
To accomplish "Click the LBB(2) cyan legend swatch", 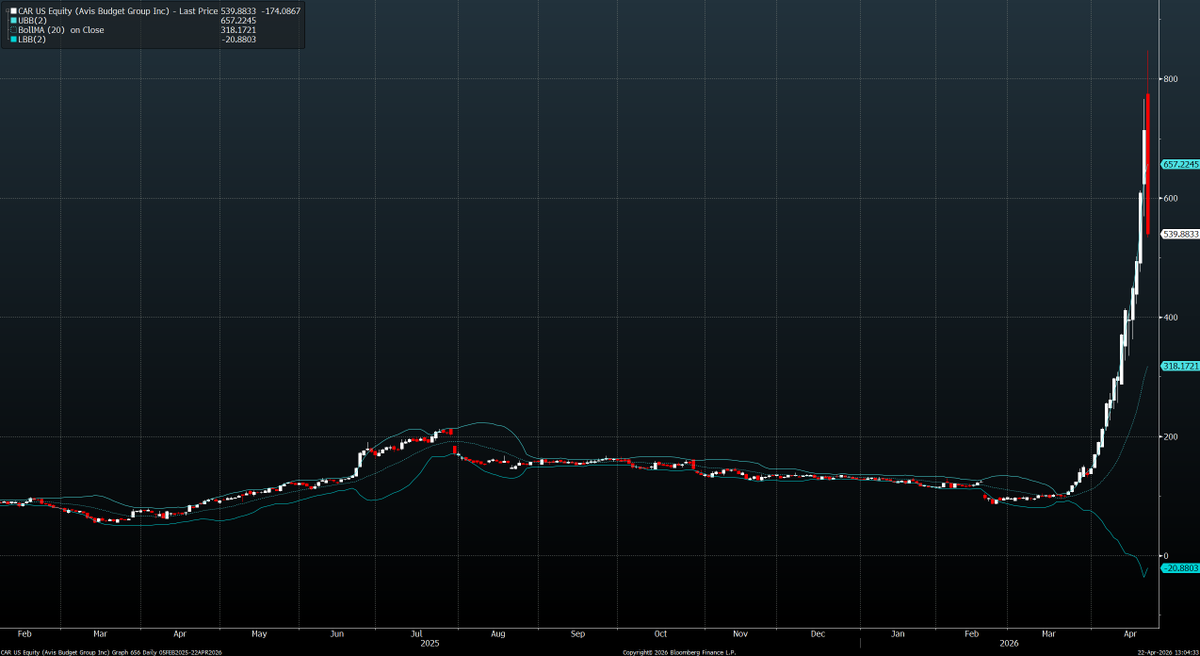I will pos(14,39).
